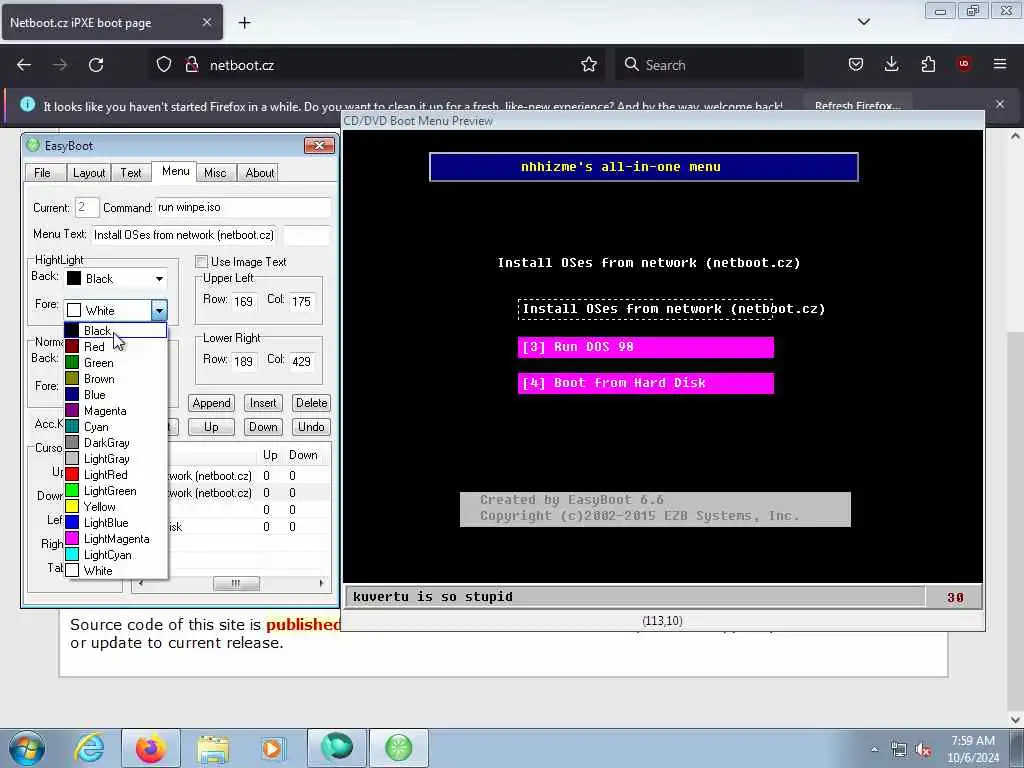Viewport: 1024px width, 768px height.
Task: Pick LightRed in the color dropdown
Action: [116, 475]
